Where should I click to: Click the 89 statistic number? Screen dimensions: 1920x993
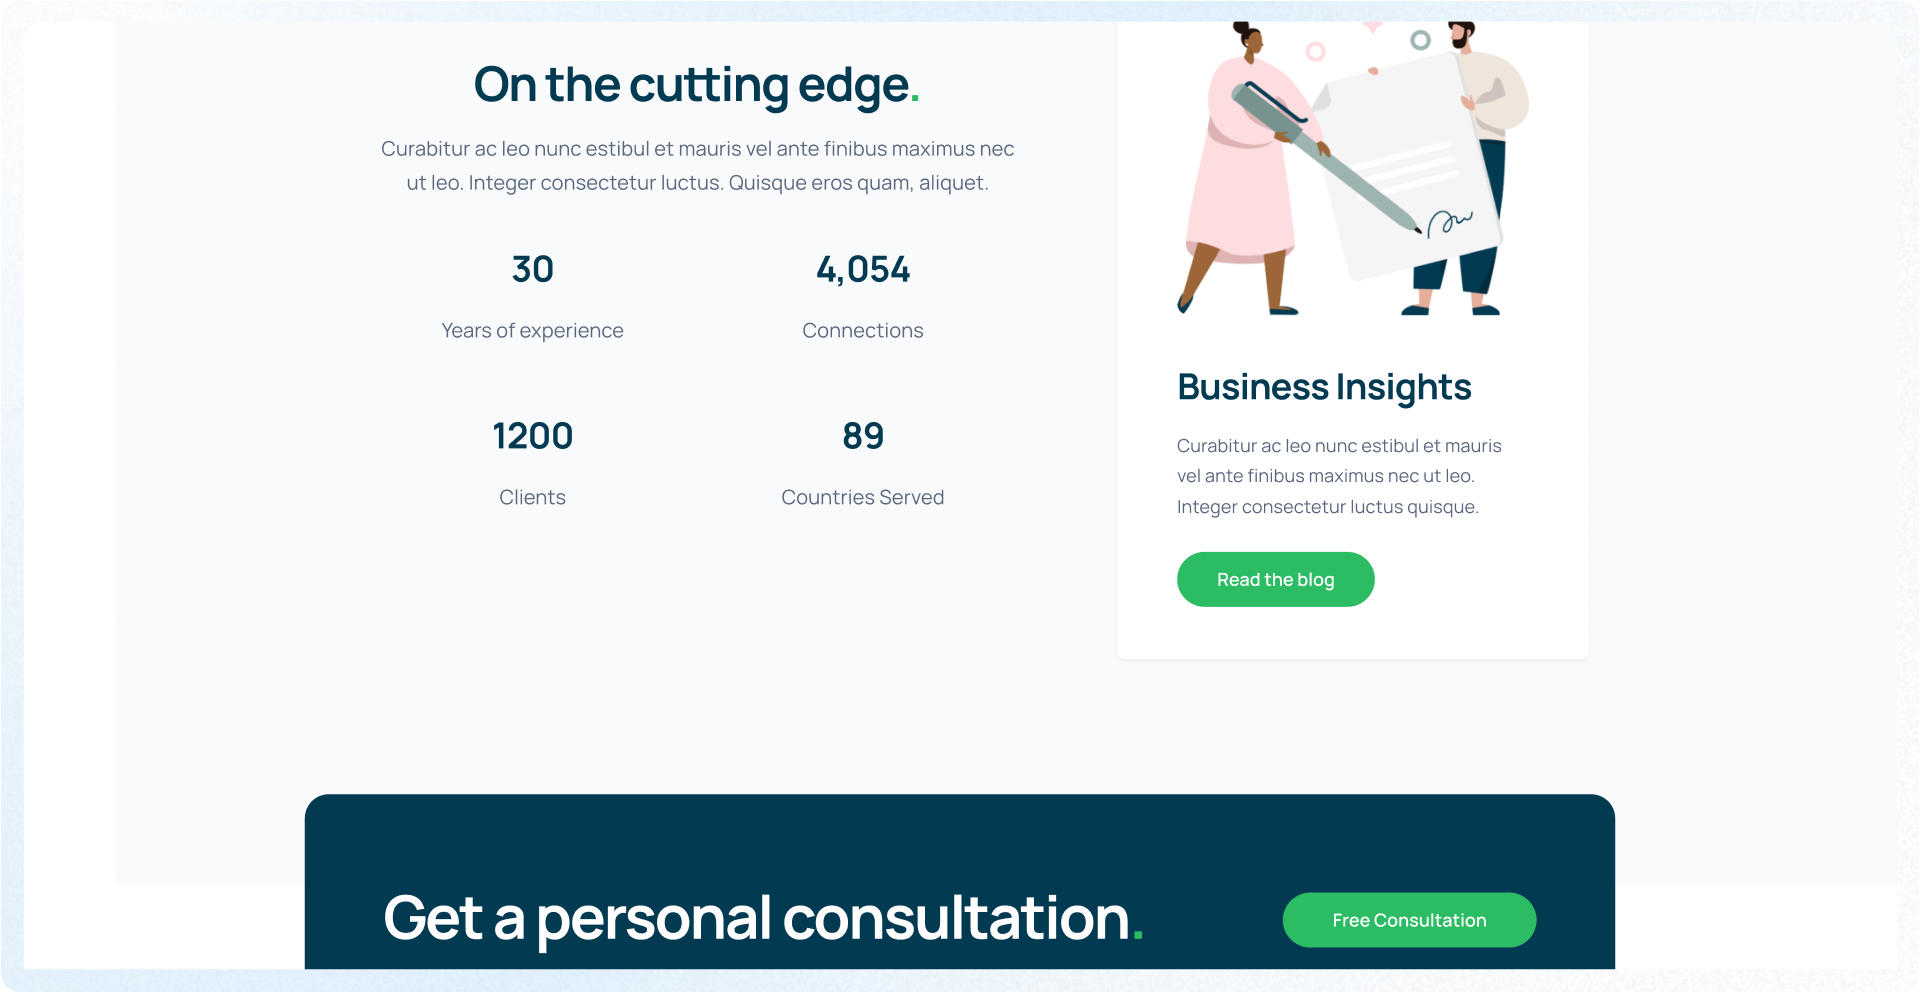[863, 436]
